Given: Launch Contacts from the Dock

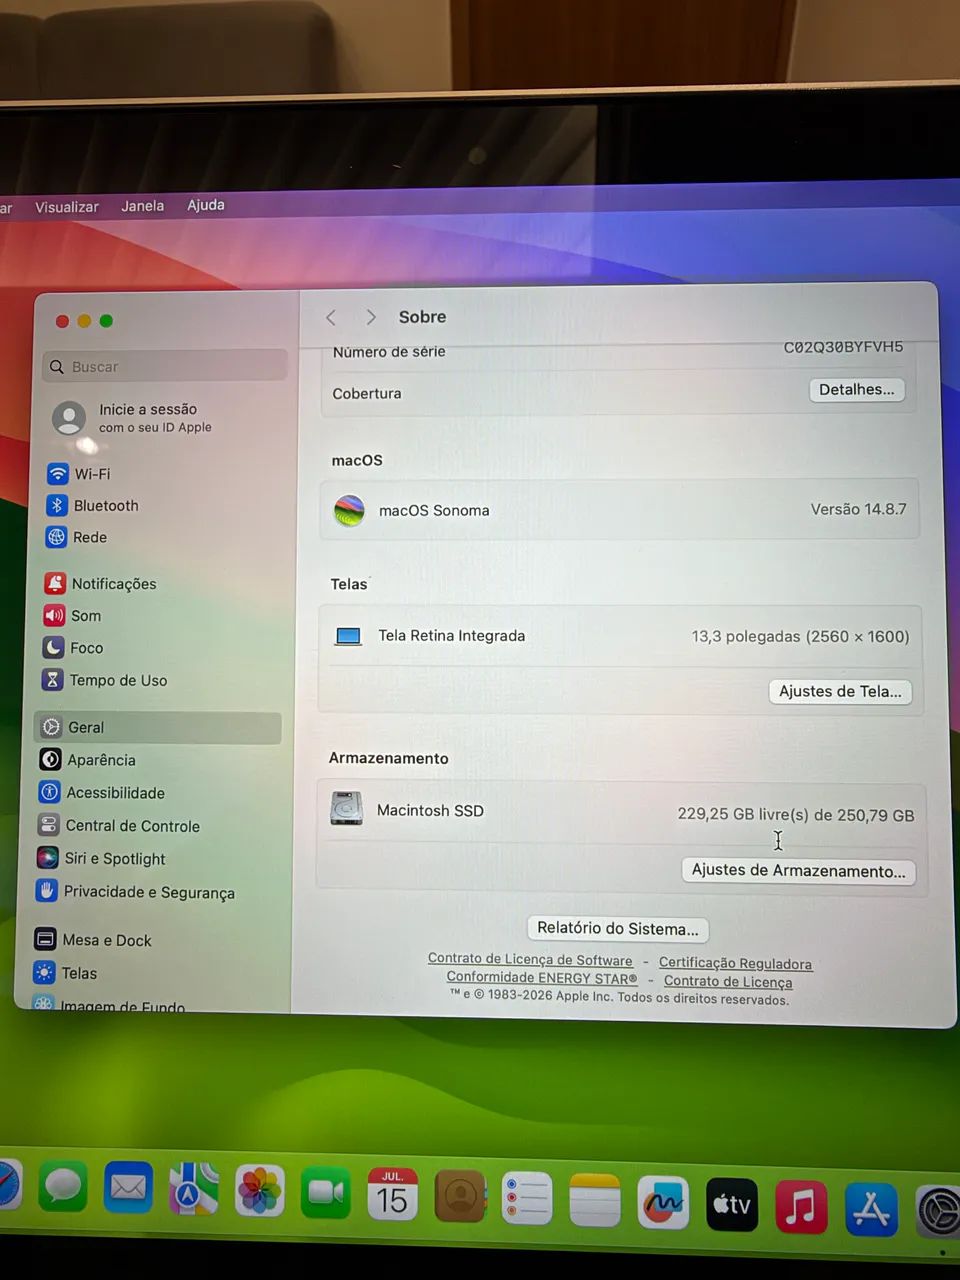Looking at the screenshot, I should coord(461,1196).
